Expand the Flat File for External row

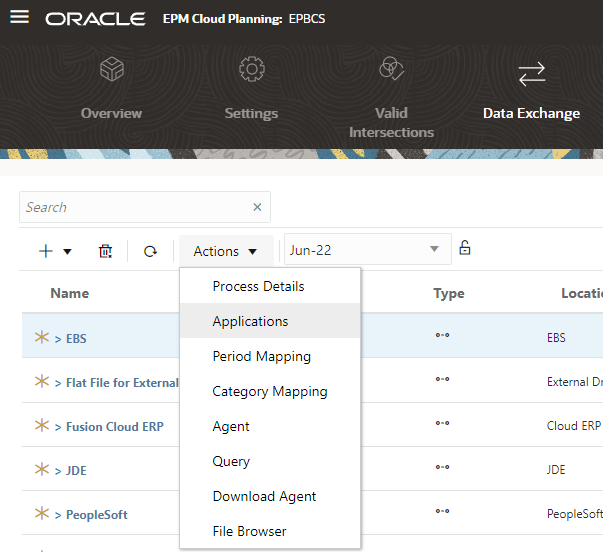(x=58, y=383)
